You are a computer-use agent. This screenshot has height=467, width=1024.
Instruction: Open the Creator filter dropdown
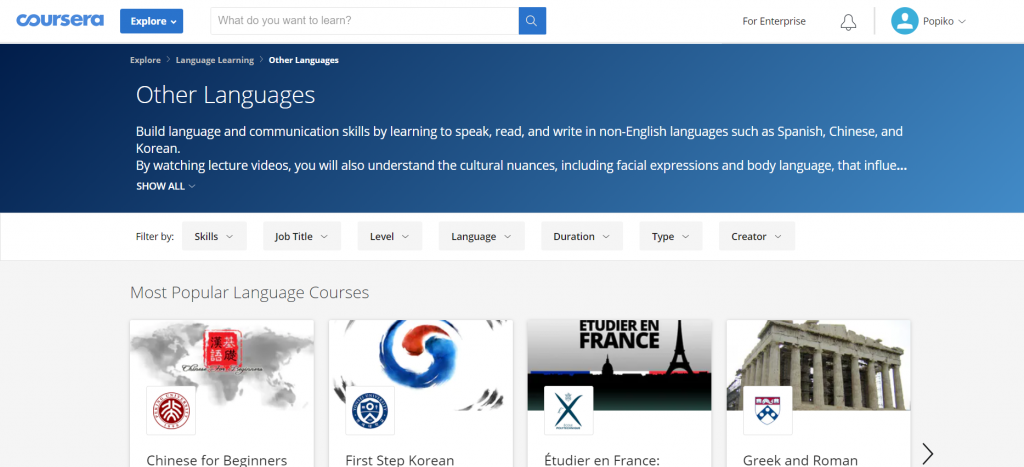point(757,236)
